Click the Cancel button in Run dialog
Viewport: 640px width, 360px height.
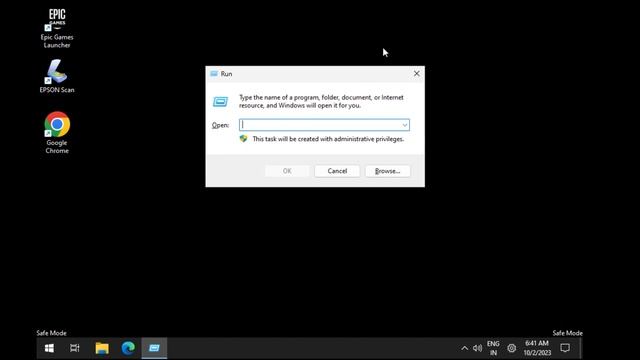[x=337, y=171]
